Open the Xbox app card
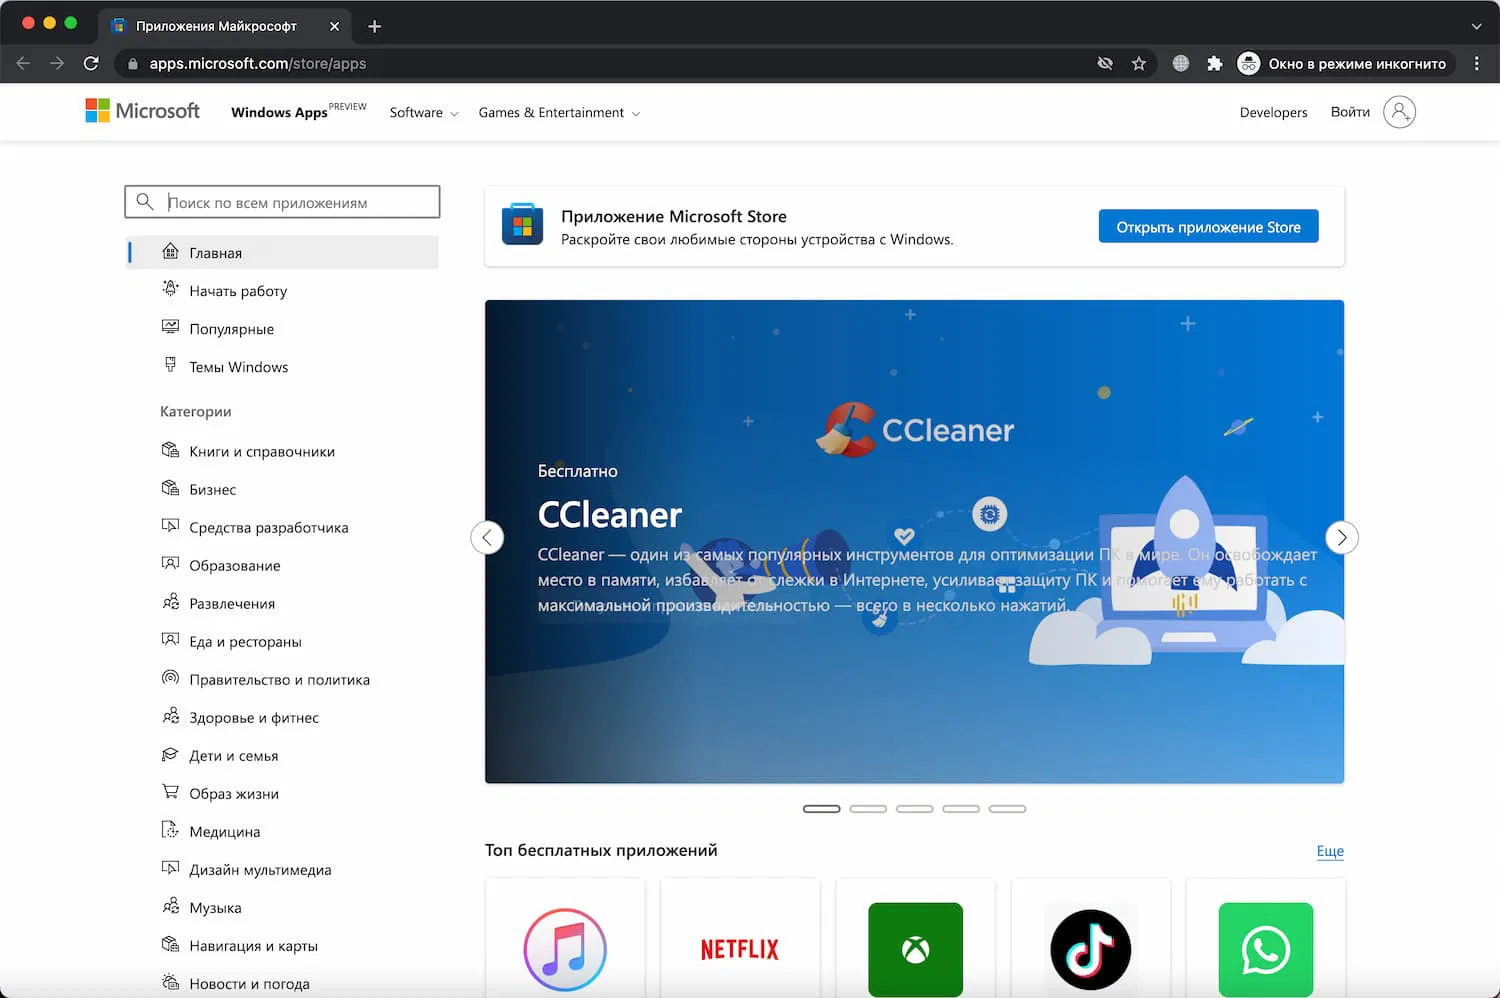1500x998 pixels. click(915, 938)
